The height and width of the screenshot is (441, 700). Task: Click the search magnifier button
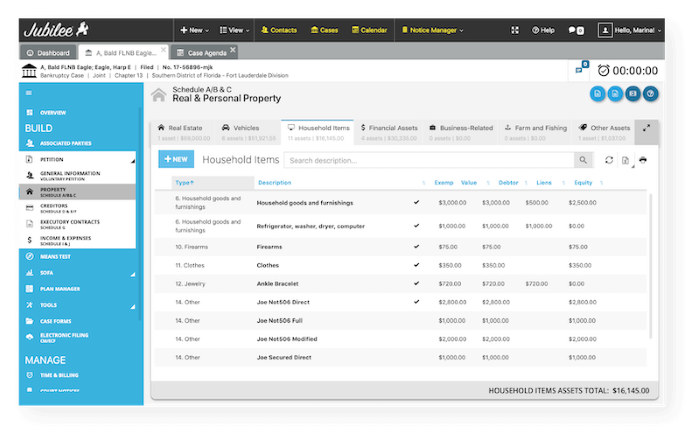[583, 160]
